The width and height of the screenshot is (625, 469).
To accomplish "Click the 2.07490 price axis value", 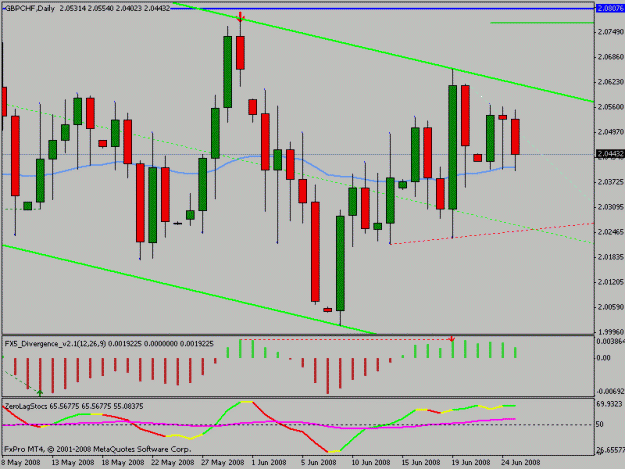I will (x=611, y=32).
